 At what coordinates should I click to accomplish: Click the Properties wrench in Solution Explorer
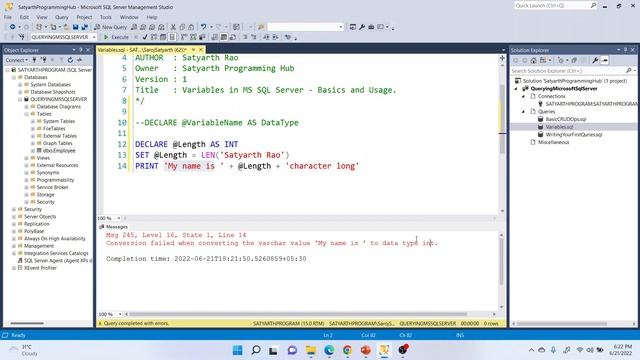click(596, 60)
